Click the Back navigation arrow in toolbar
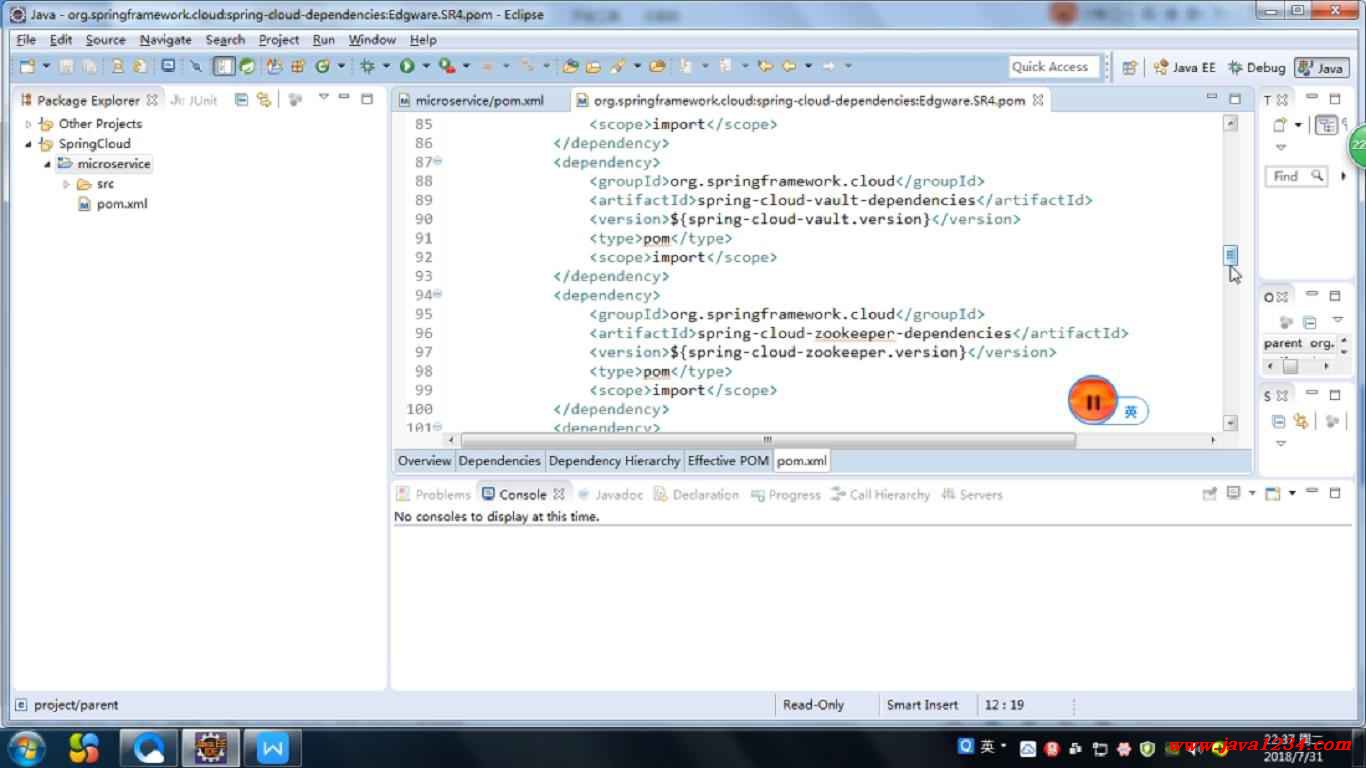The width and height of the screenshot is (1366, 768). [789, 66]
